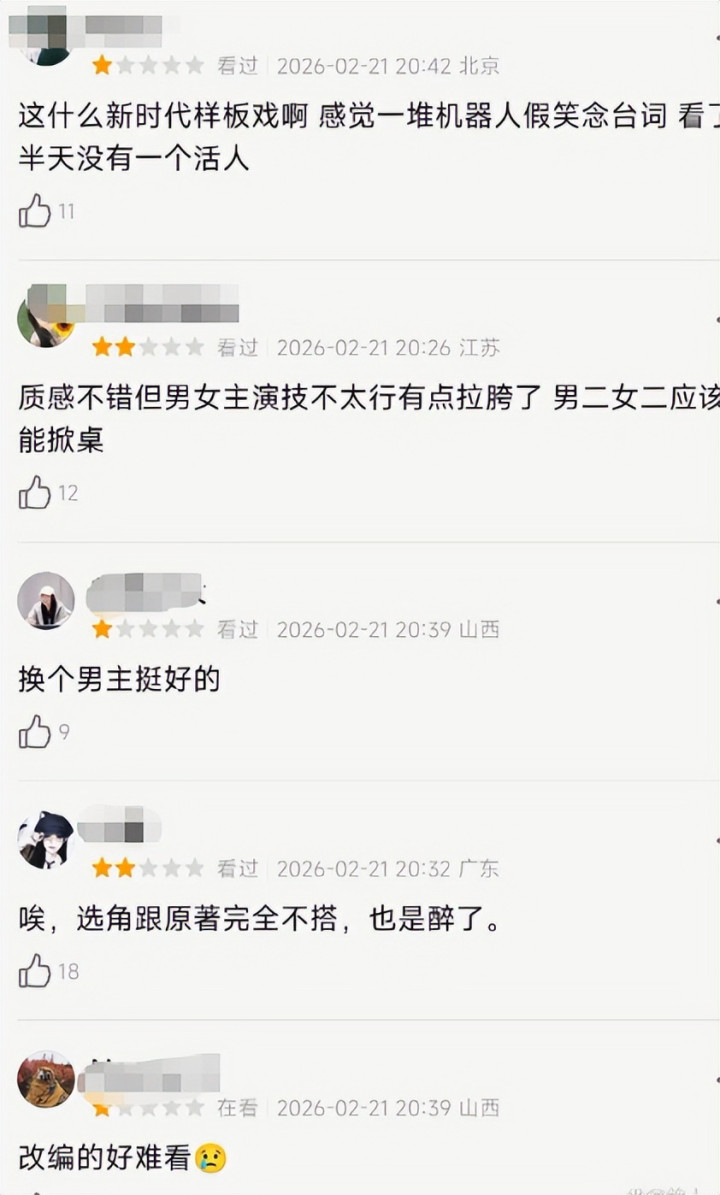Like the review with 11 likes
The height and width of the screenshot is (1195, 720).
click(x=34, y=210)
